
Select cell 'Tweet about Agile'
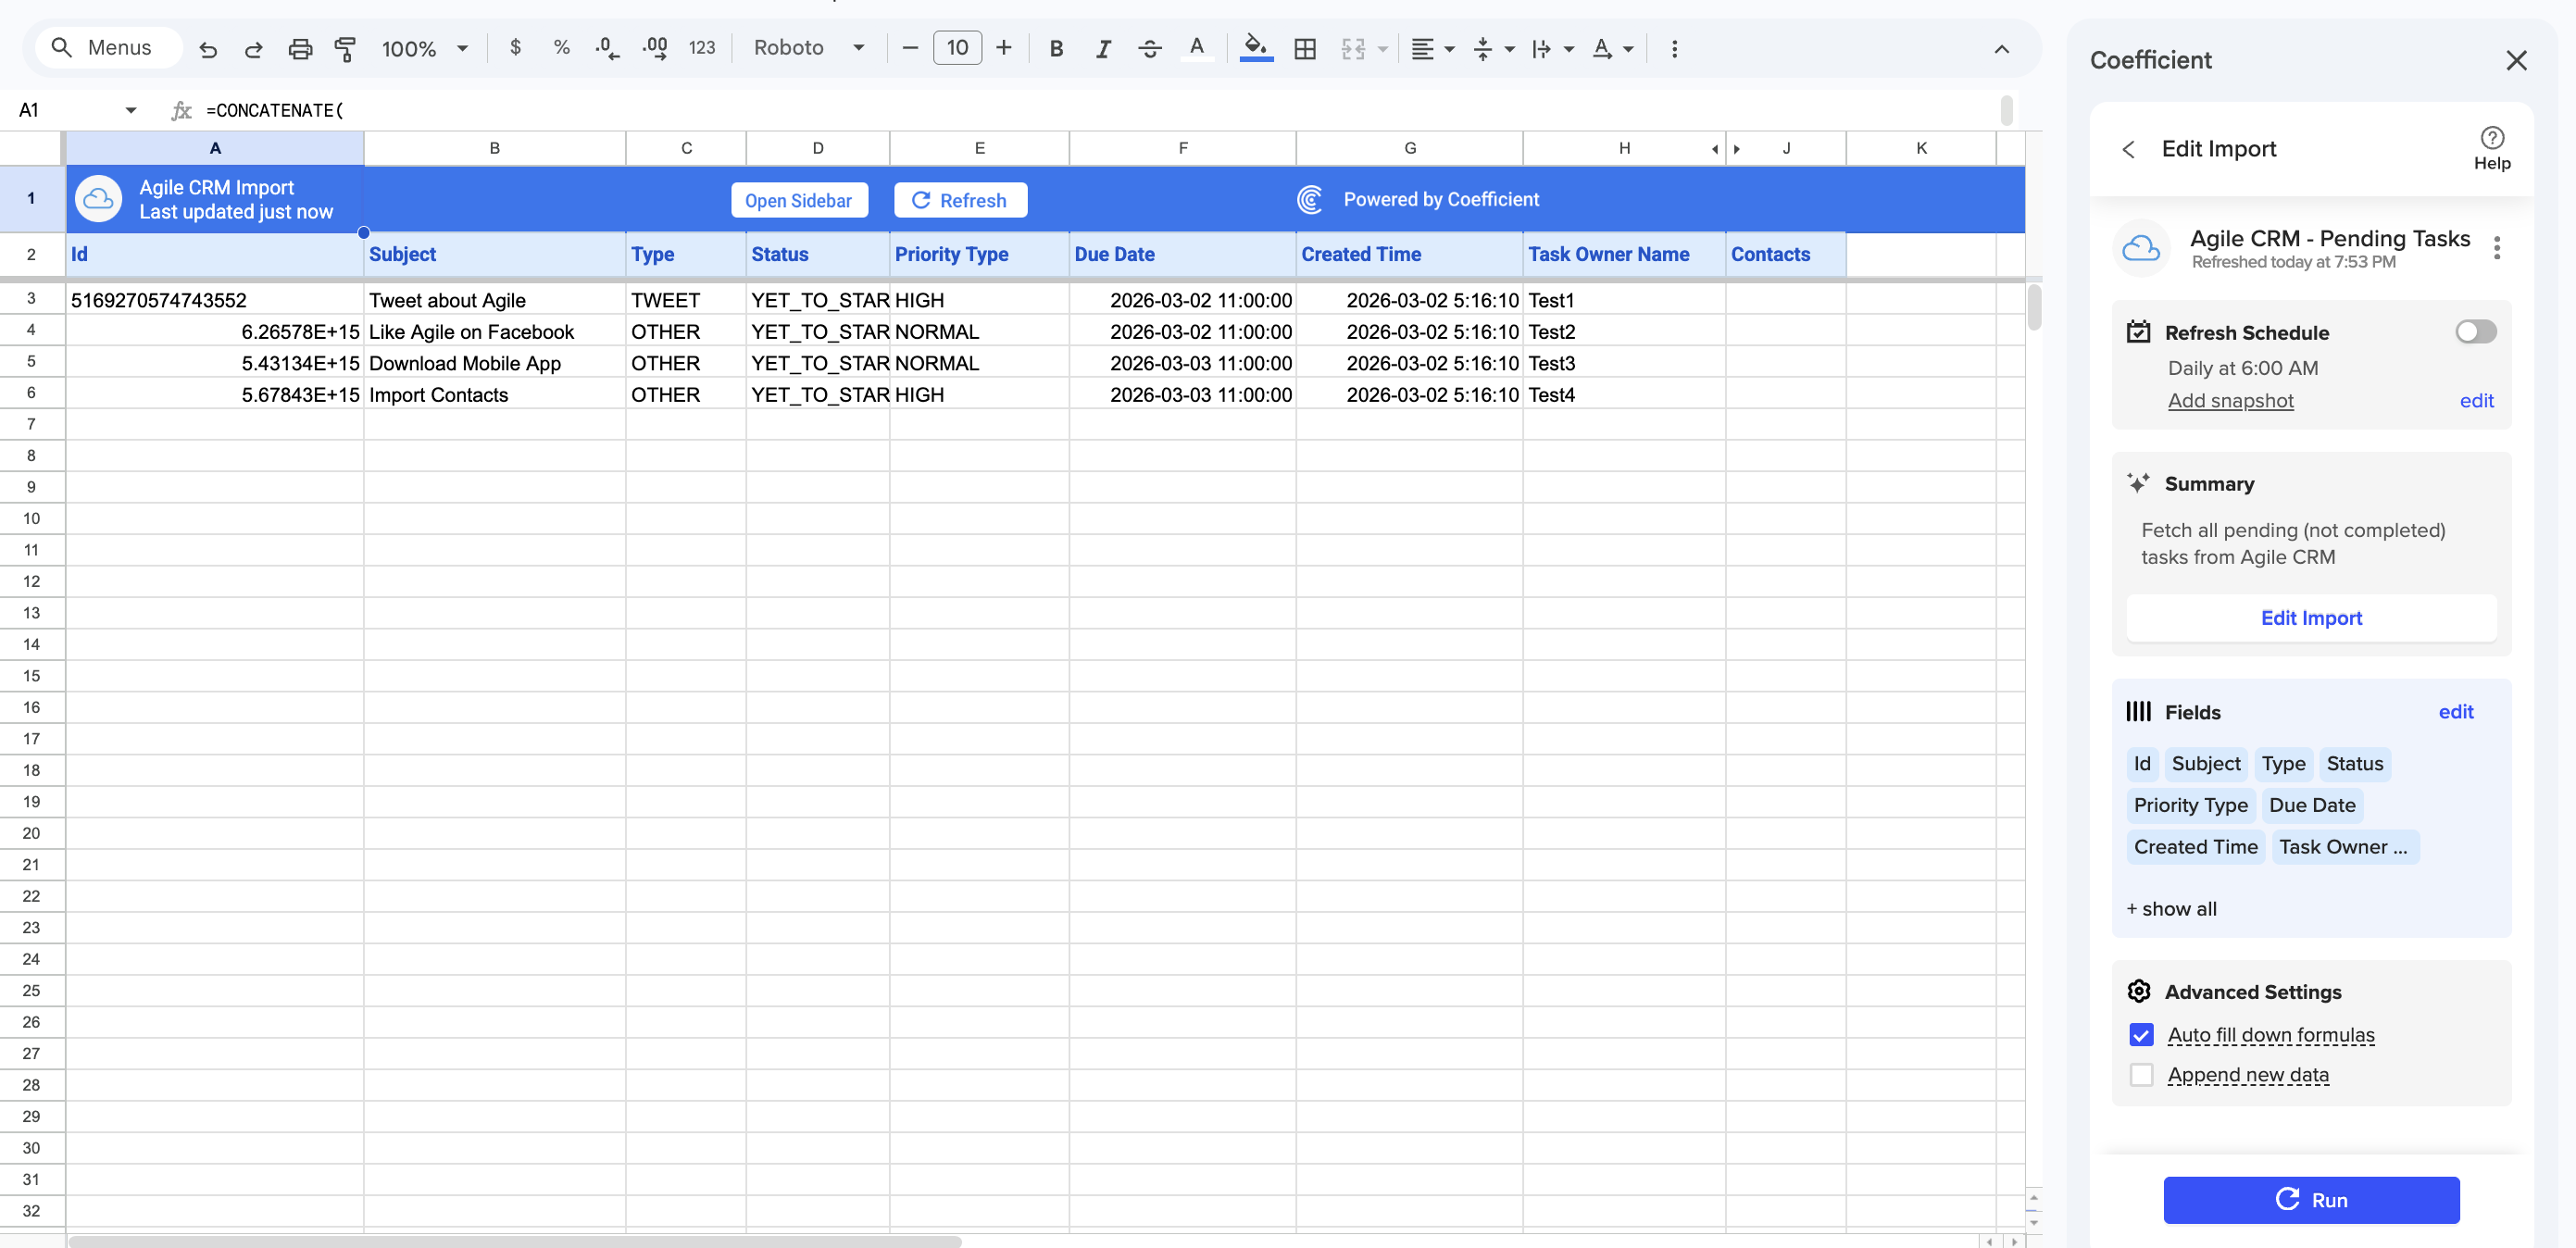[494, 300]
